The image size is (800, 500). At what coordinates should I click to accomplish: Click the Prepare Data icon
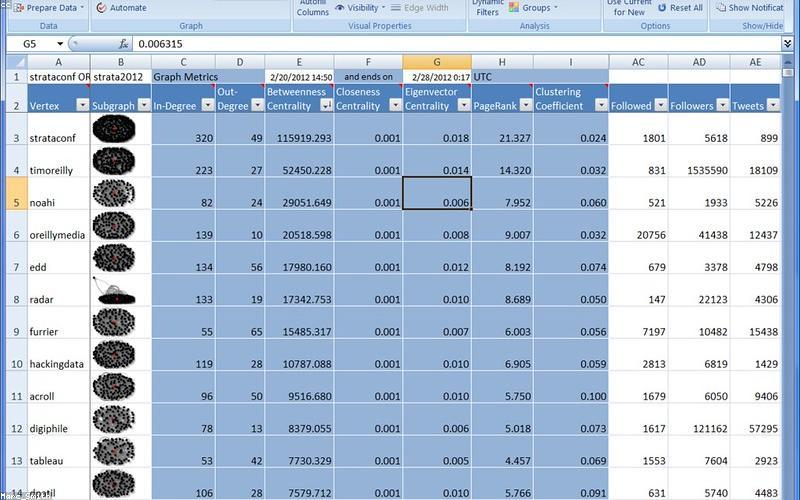click(x=19, y=8)
